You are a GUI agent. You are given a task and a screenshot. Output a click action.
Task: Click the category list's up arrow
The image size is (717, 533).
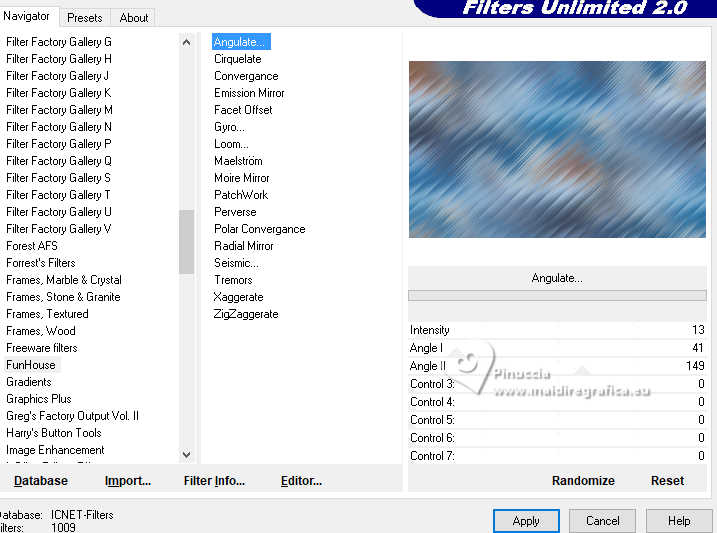pyautogui.click(x=186, y=43)
